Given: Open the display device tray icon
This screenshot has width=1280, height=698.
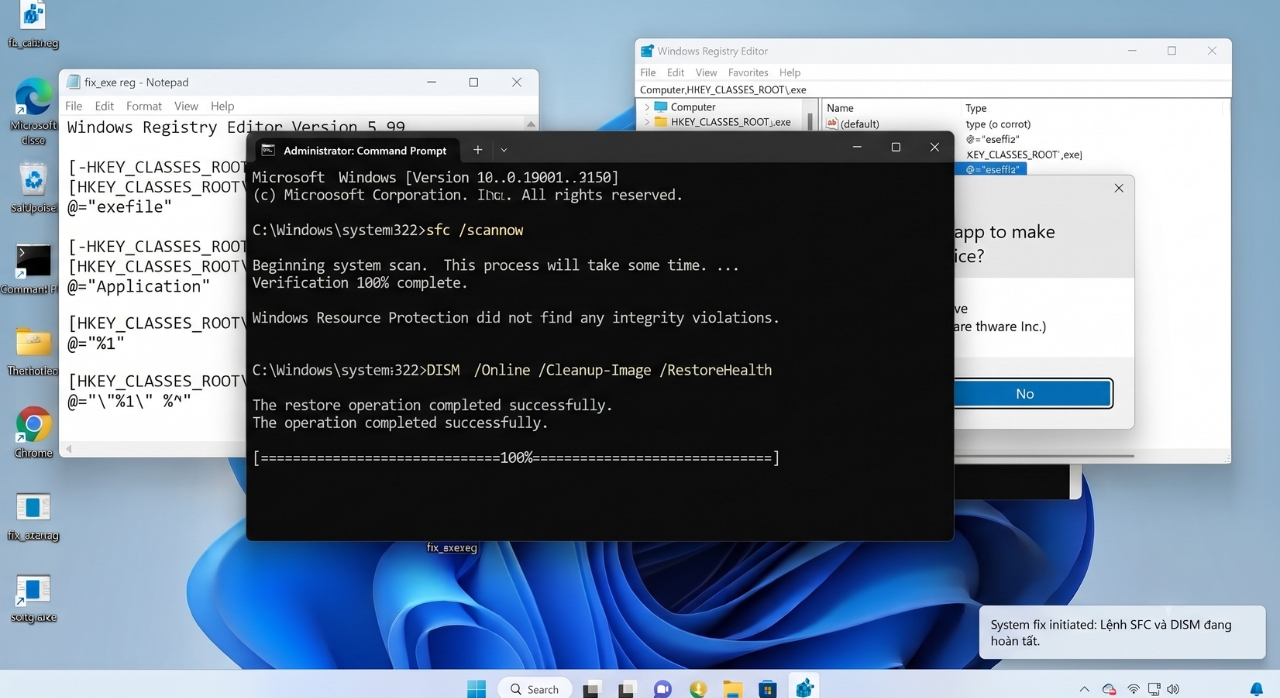Looking at the screenshot, I should [1154, 689].
